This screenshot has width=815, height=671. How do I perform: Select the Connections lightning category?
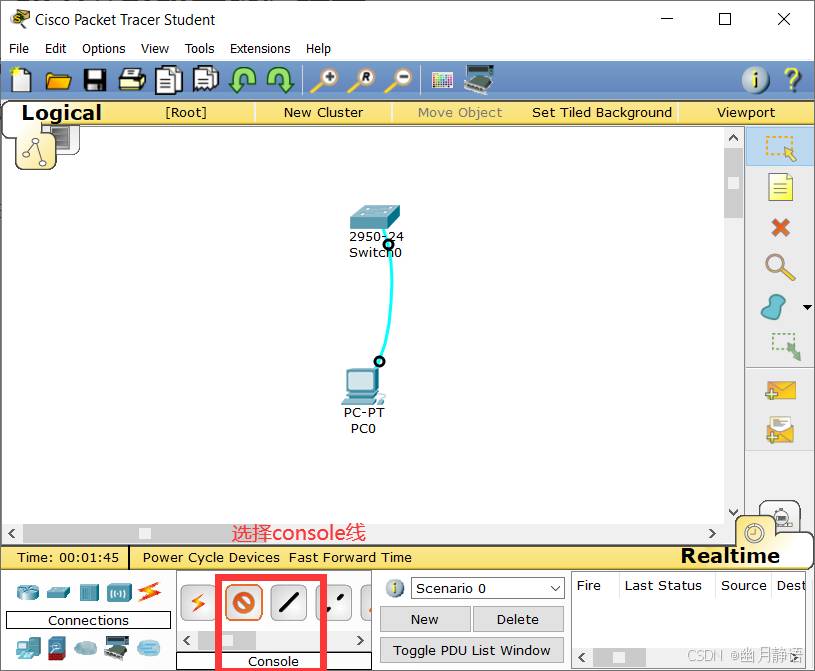(150, 592)
